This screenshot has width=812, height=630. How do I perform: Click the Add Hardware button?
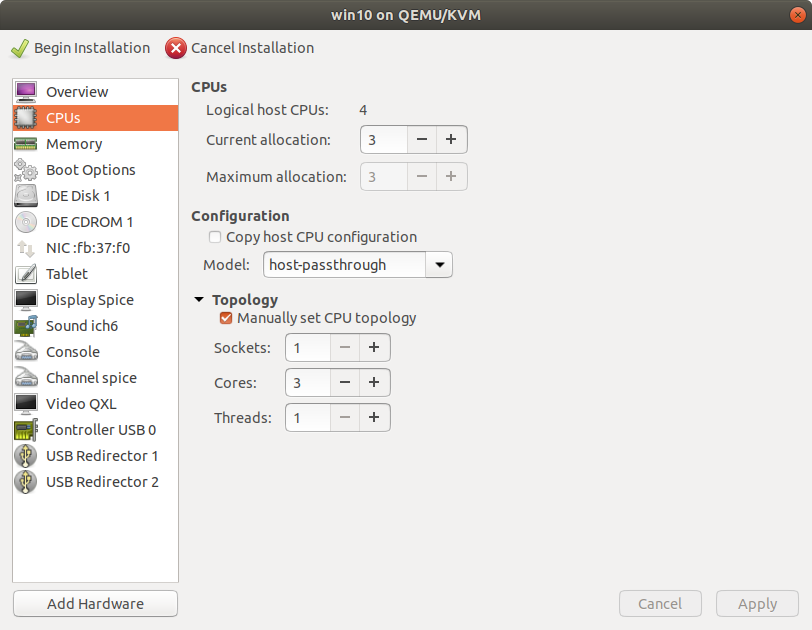[95, 604]
